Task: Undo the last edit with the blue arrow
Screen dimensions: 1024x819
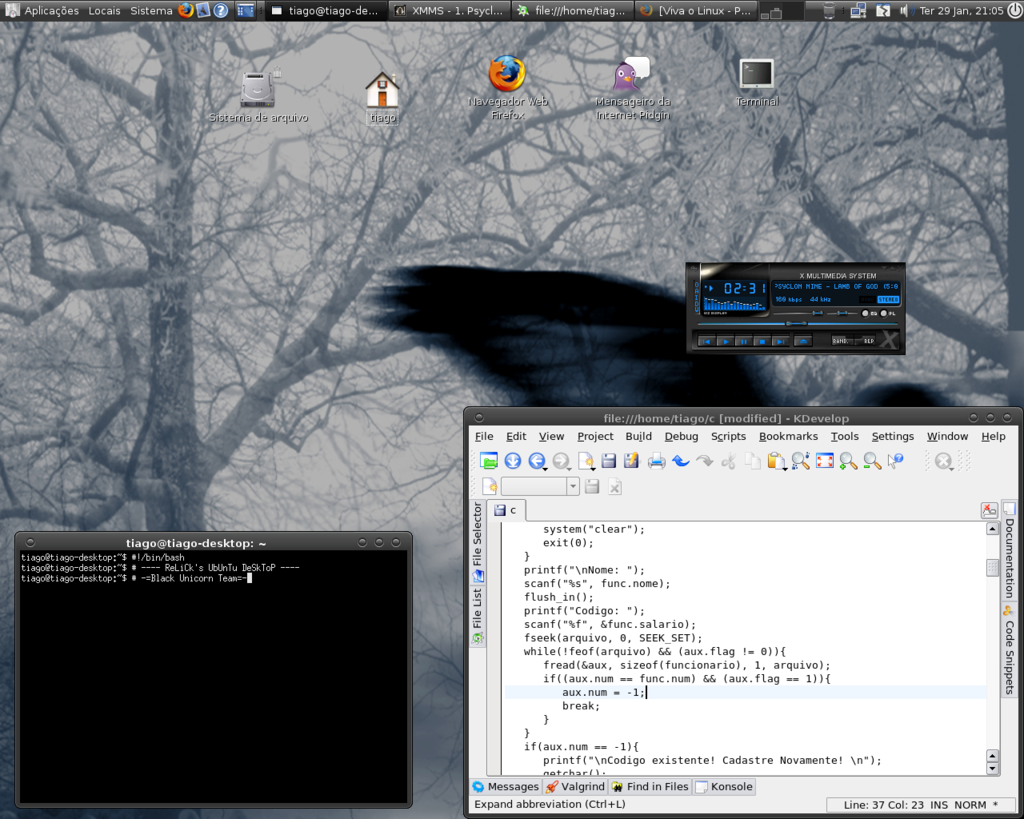Action: tap(680, 461)
